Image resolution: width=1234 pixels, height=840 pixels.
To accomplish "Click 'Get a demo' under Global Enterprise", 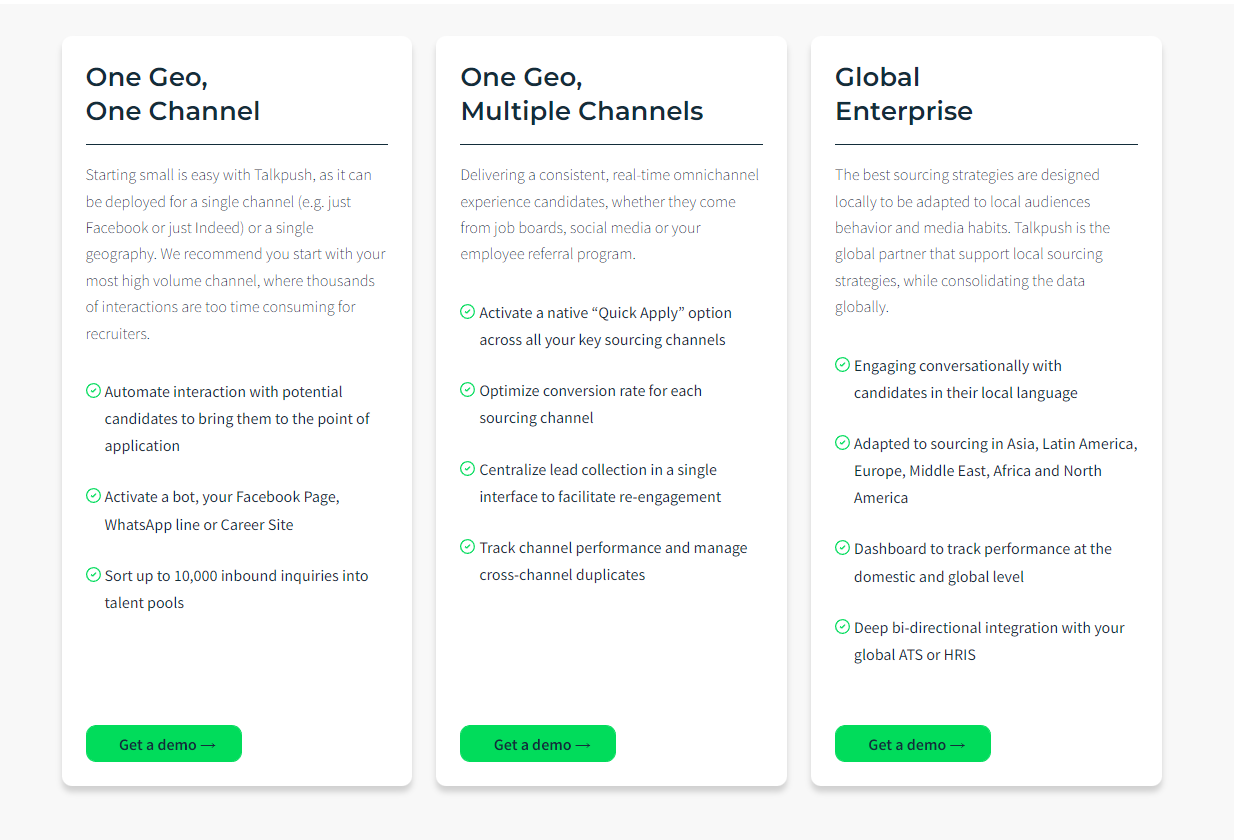I will [x=912, y=743].
